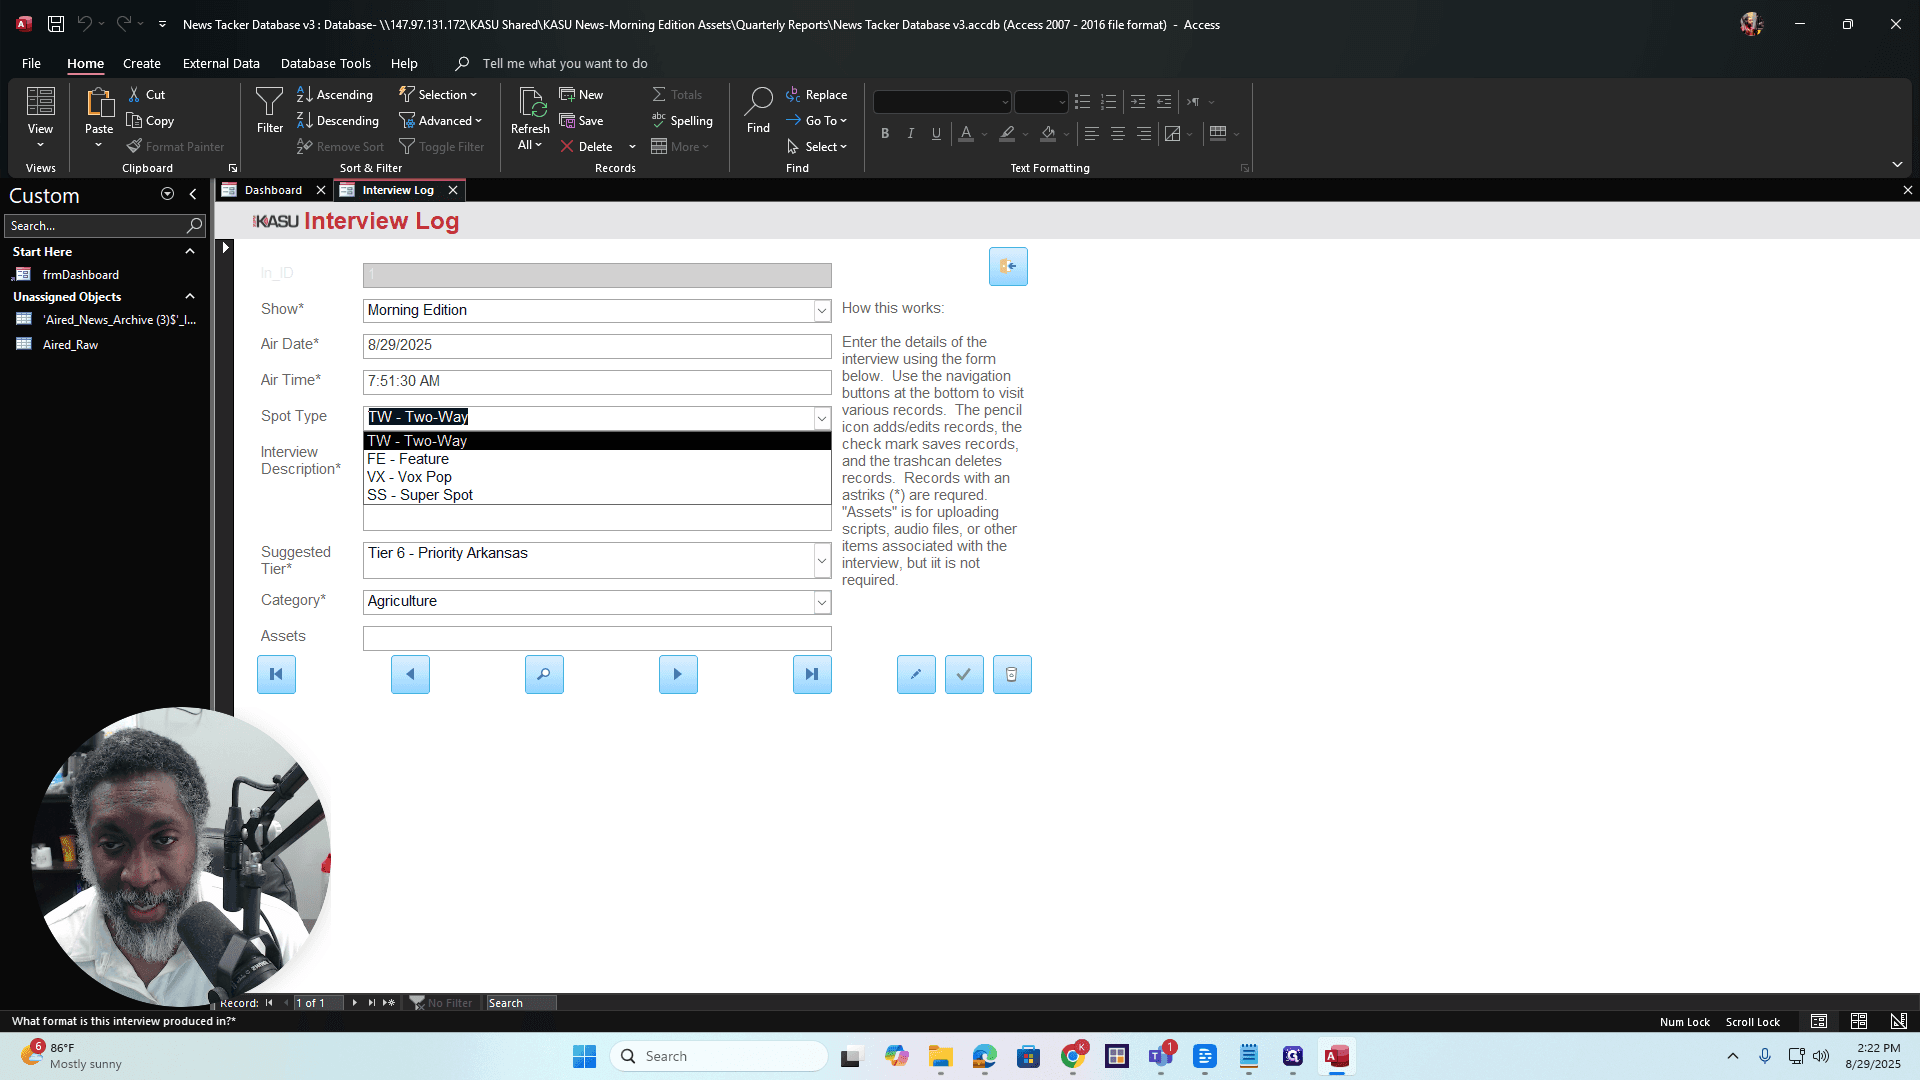
Task: Open the find record magnifier button
Action: (x=544, y=674)
